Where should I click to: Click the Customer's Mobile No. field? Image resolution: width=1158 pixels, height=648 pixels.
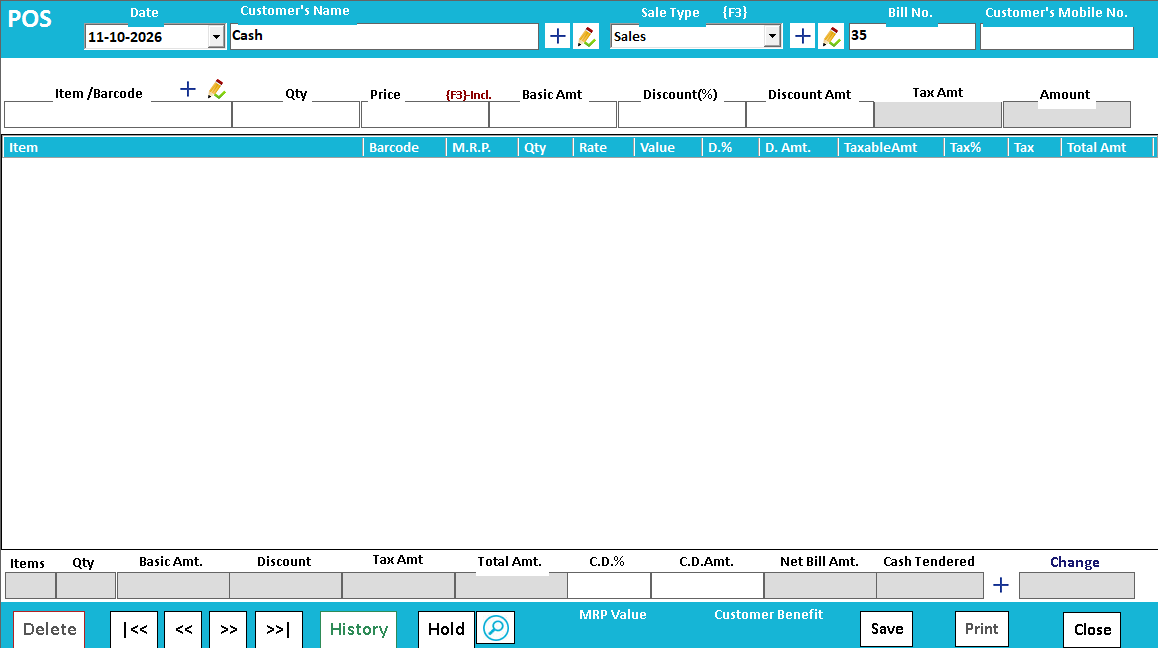click(x=1057, y=38)
